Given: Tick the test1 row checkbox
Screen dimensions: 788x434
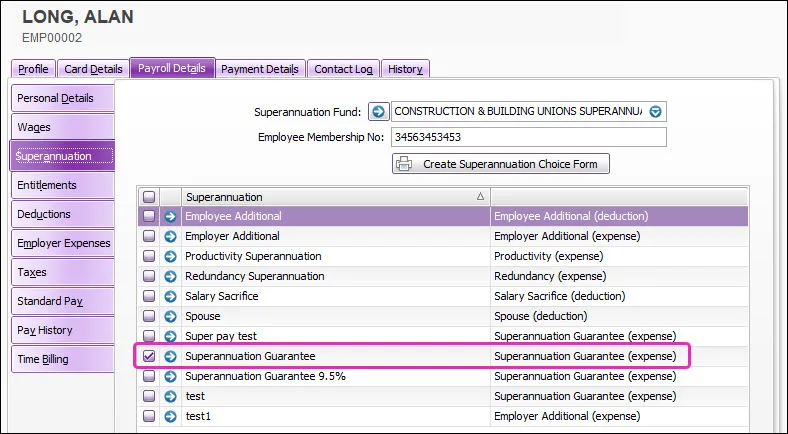Looking at the screenshot, I should 149,416.
